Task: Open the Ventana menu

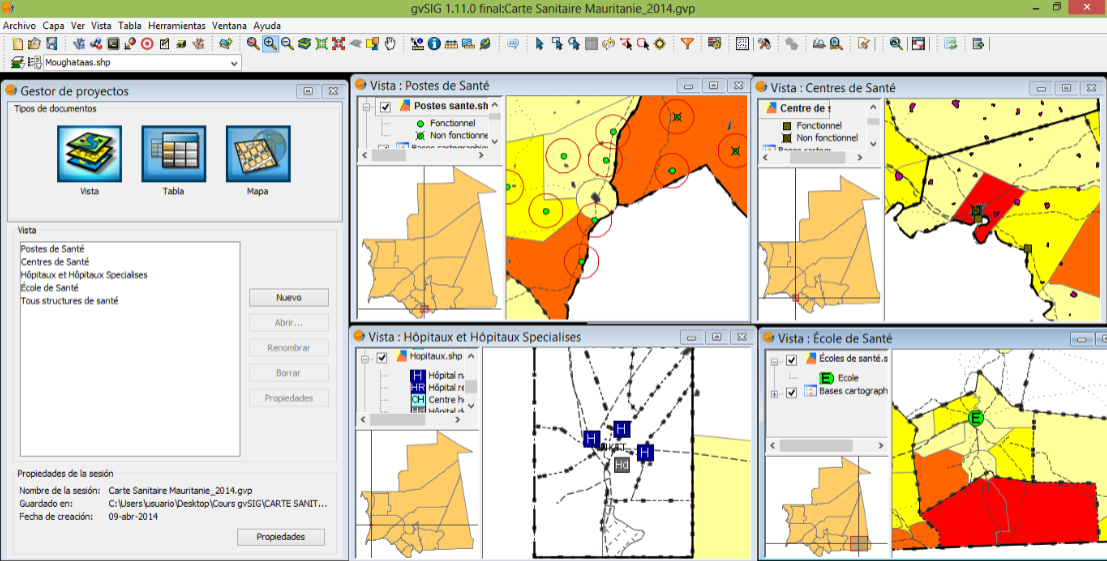Action: (229, 25)
